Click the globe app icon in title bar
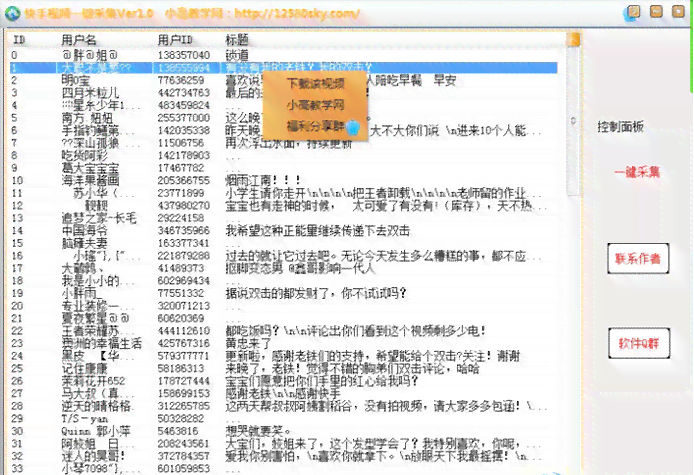 click(x=12, y=13)
